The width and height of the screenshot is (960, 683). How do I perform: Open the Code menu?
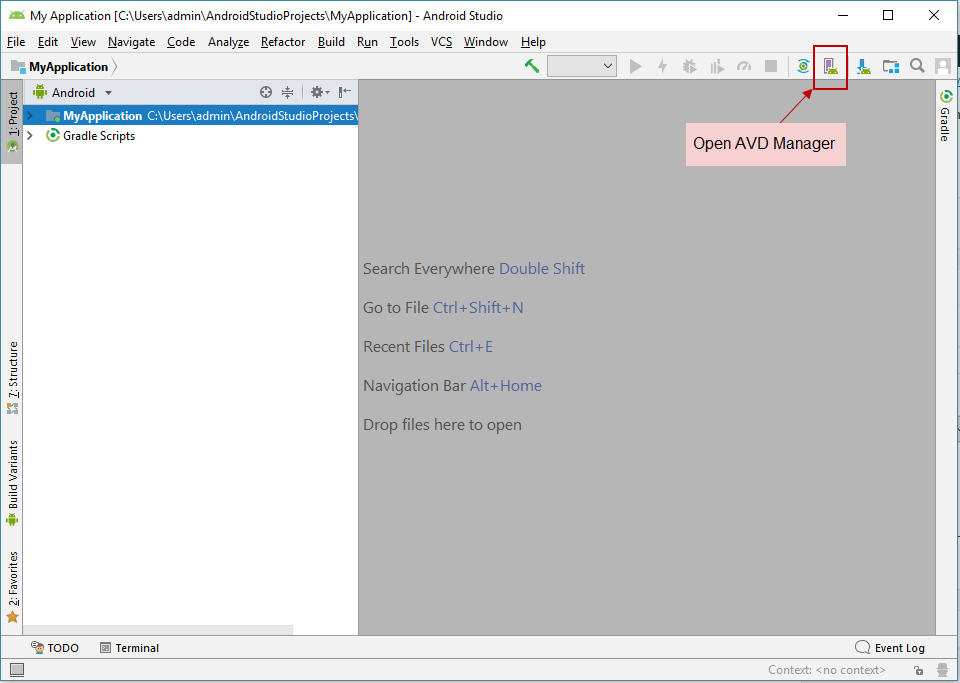[181, 42]
